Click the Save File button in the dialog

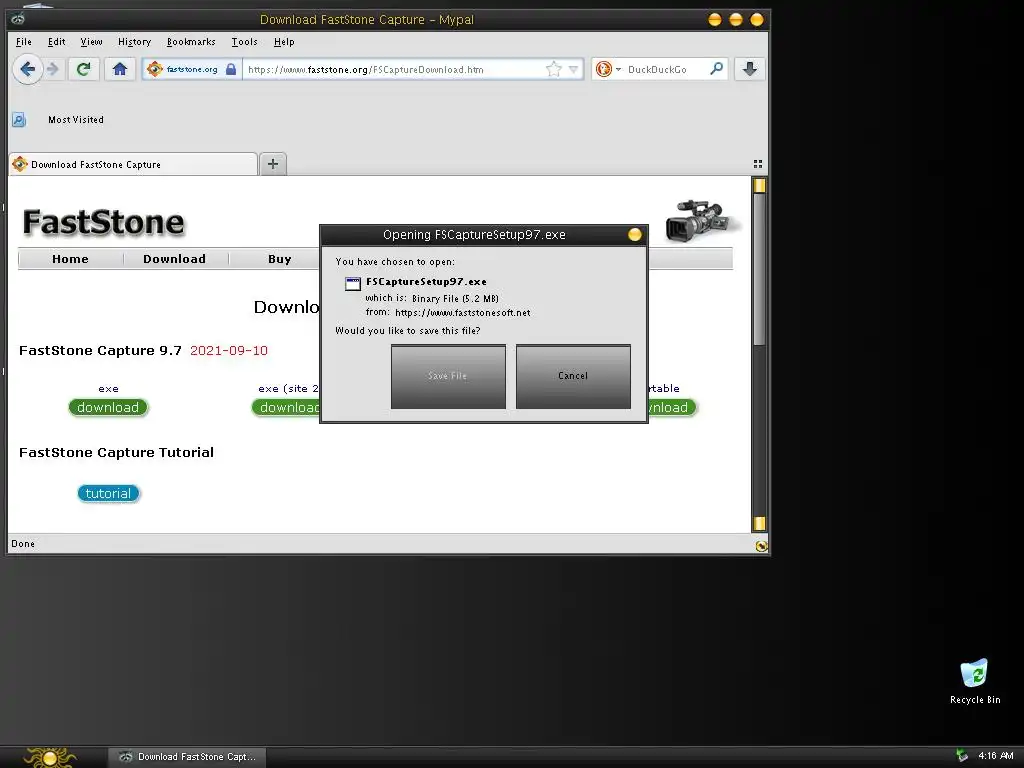pyautogui.click(x=448, y=376)
